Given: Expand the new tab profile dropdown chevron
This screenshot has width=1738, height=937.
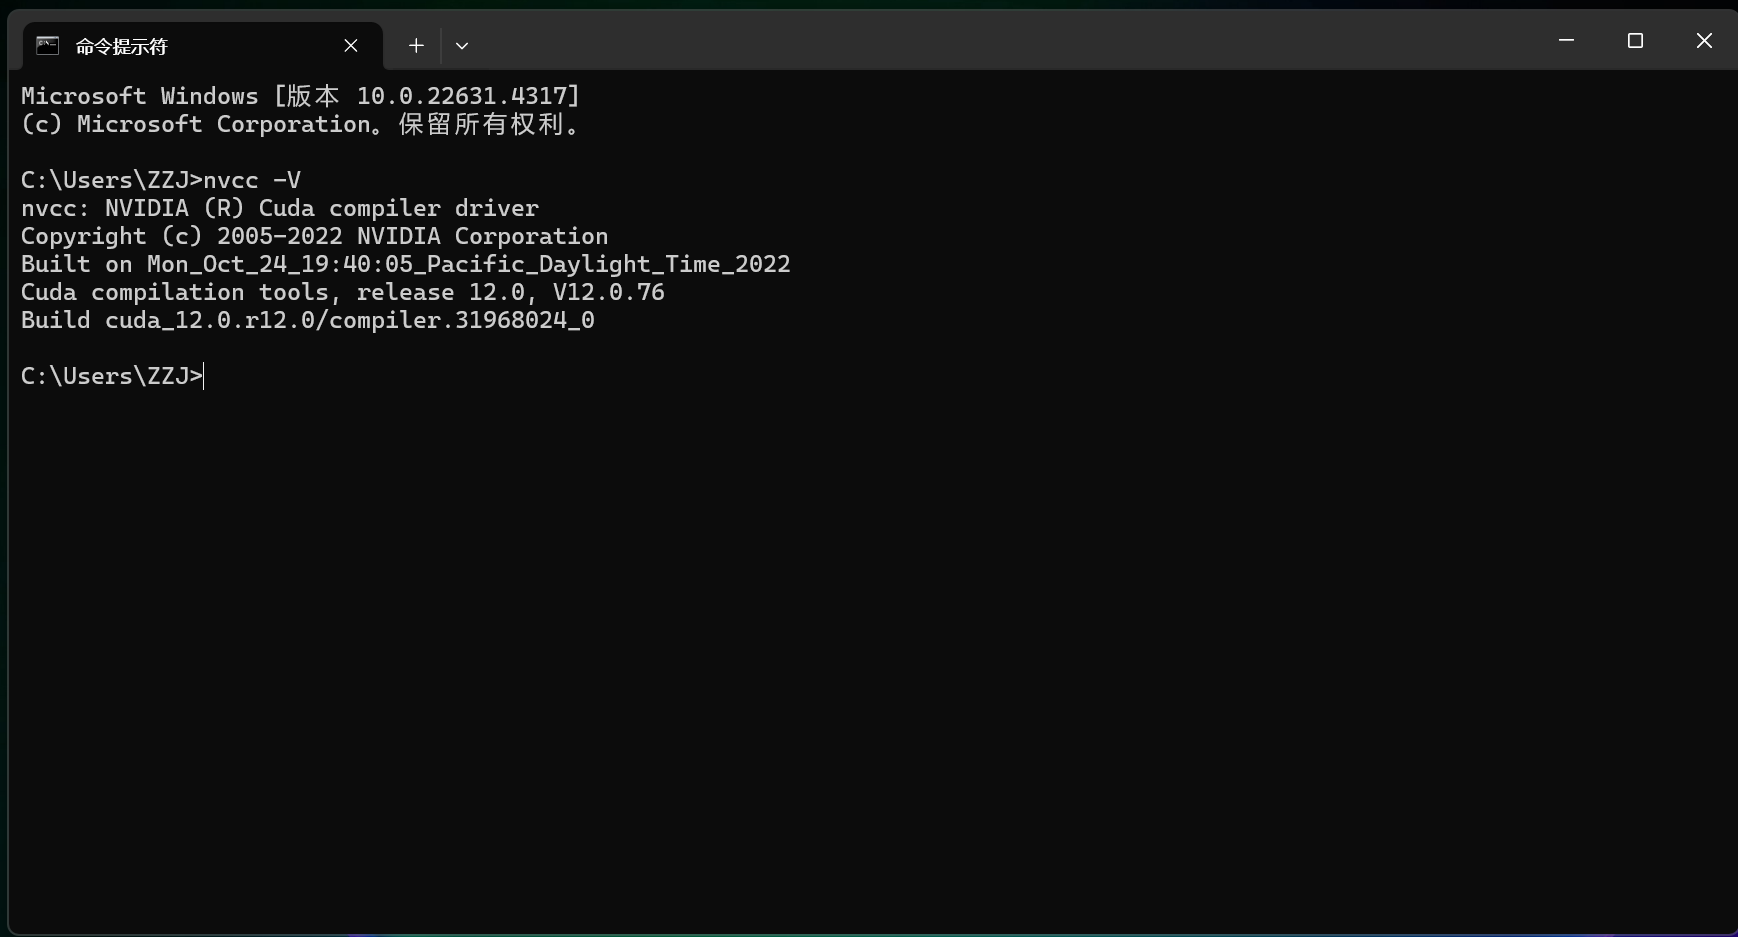Looking at the screenshot, I should pos(461,45).
